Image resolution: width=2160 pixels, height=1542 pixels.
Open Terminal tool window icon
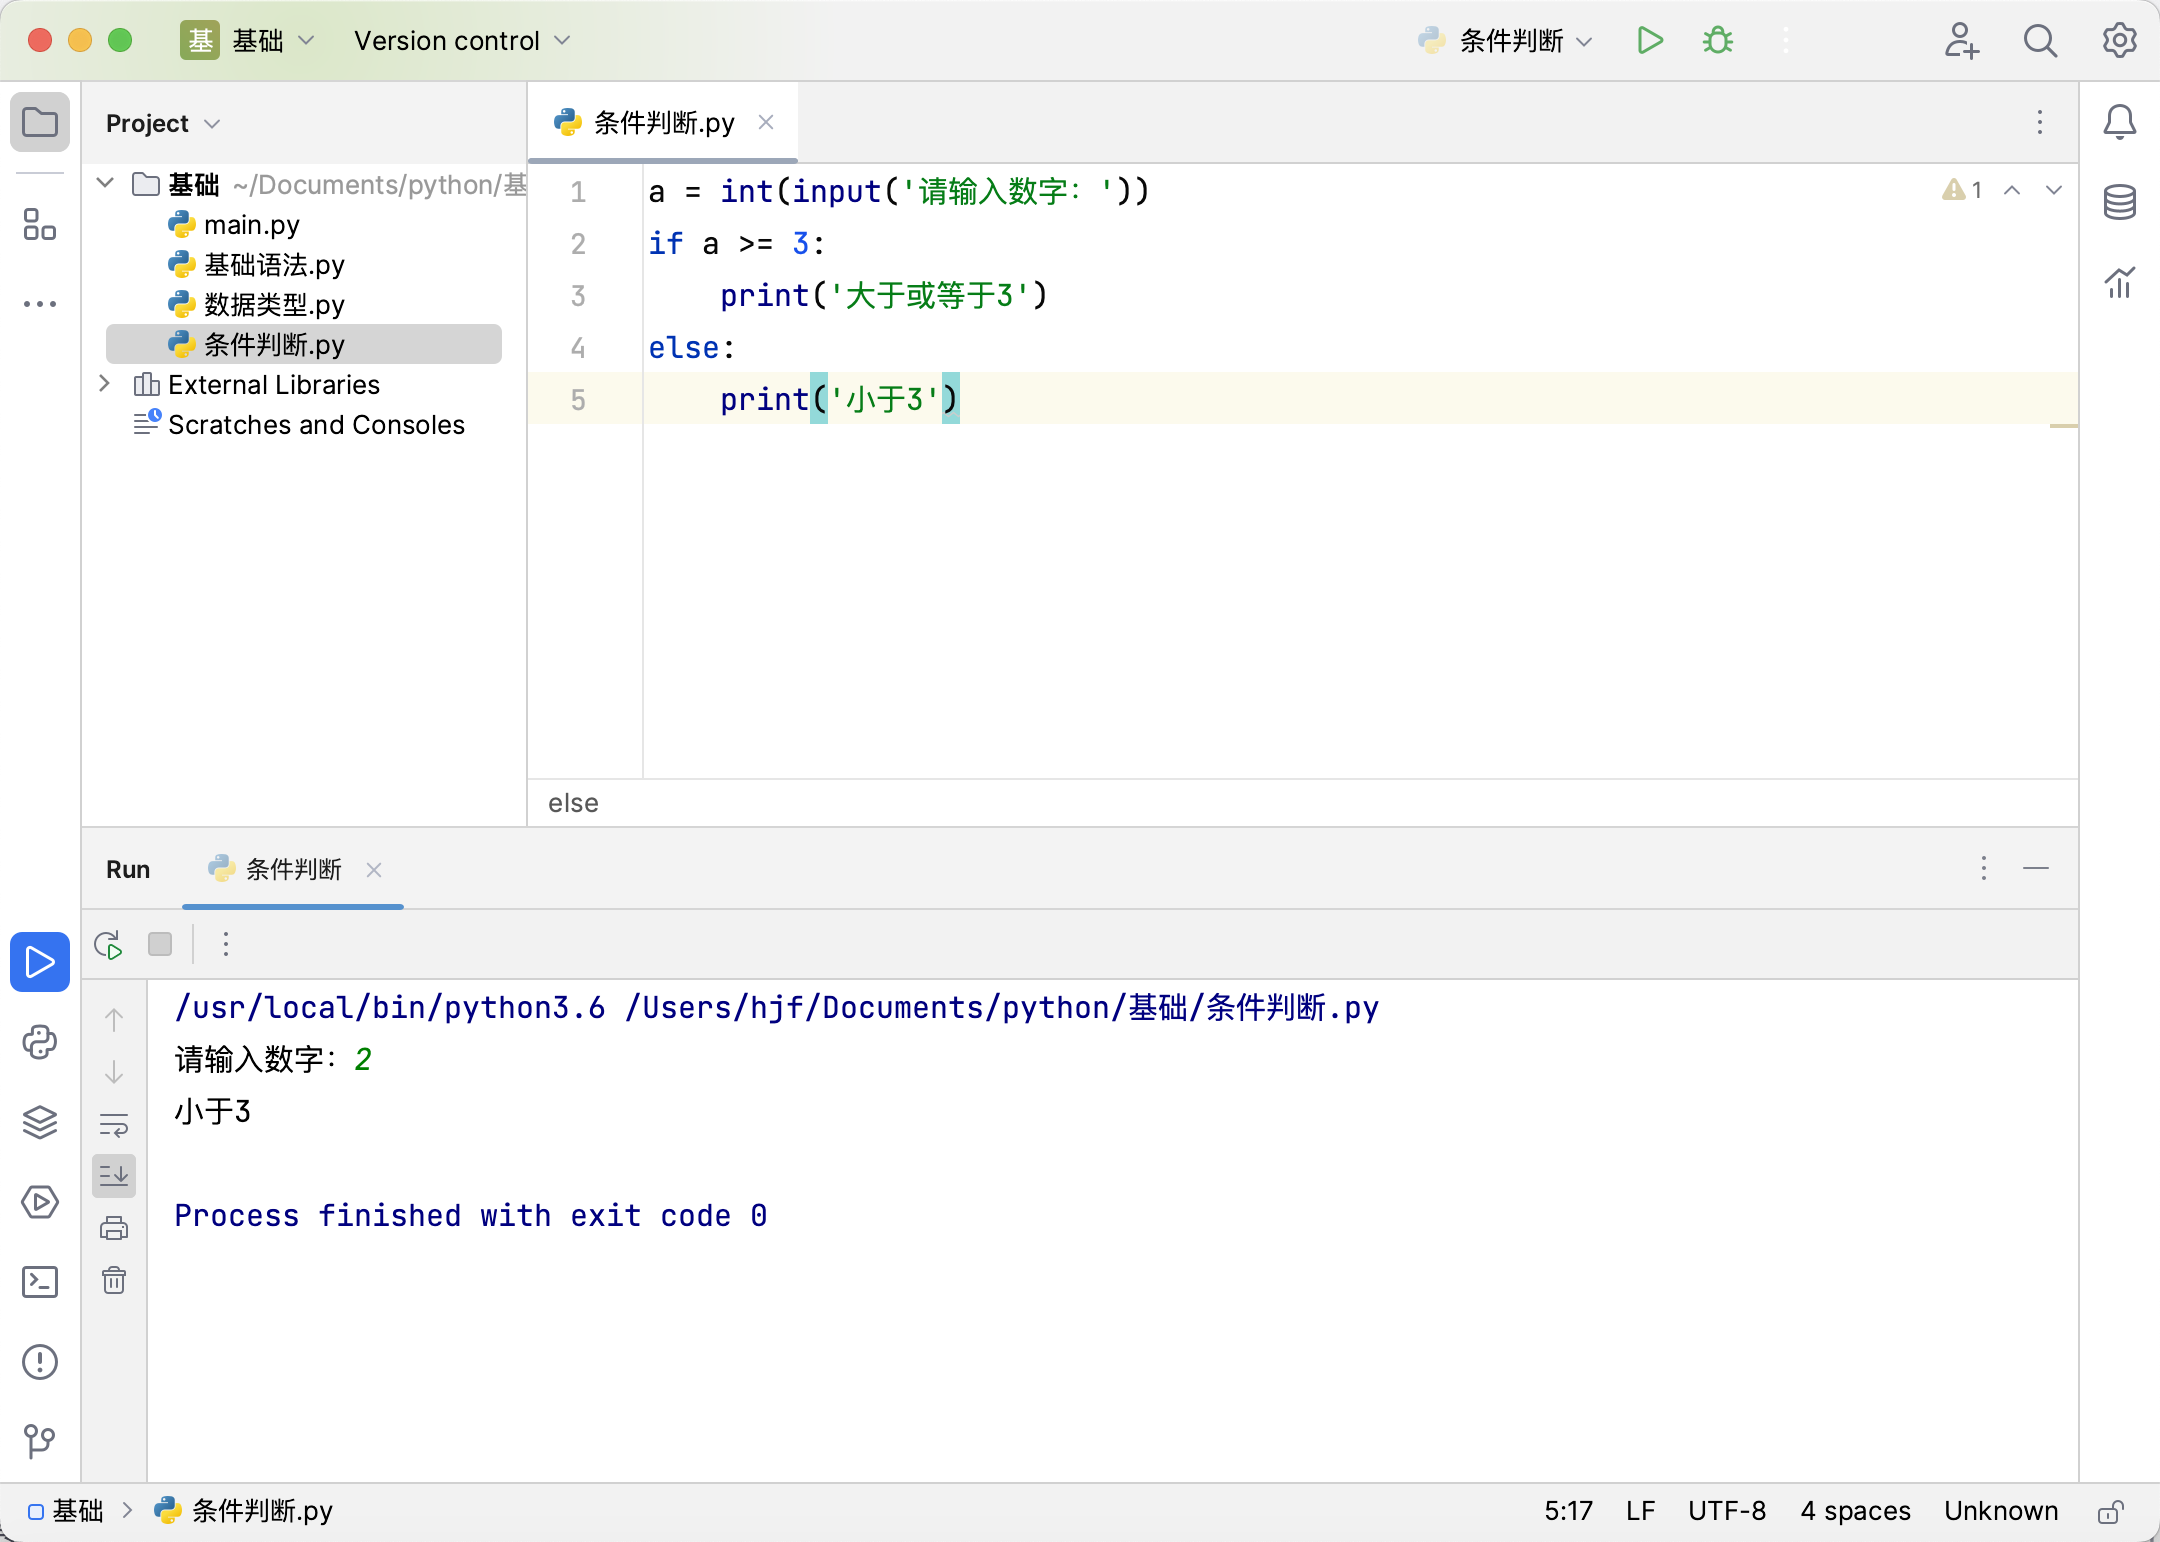tap(40, 1282)
